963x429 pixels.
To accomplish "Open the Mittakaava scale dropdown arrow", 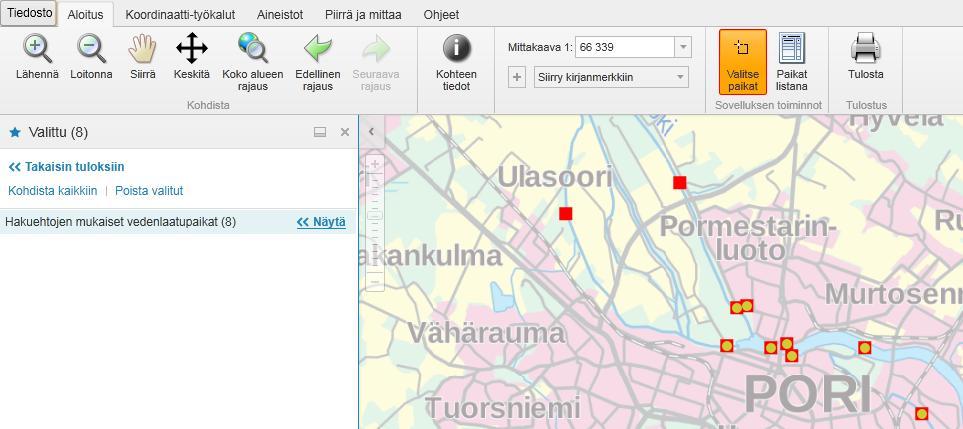I will (x=683, y=47).
